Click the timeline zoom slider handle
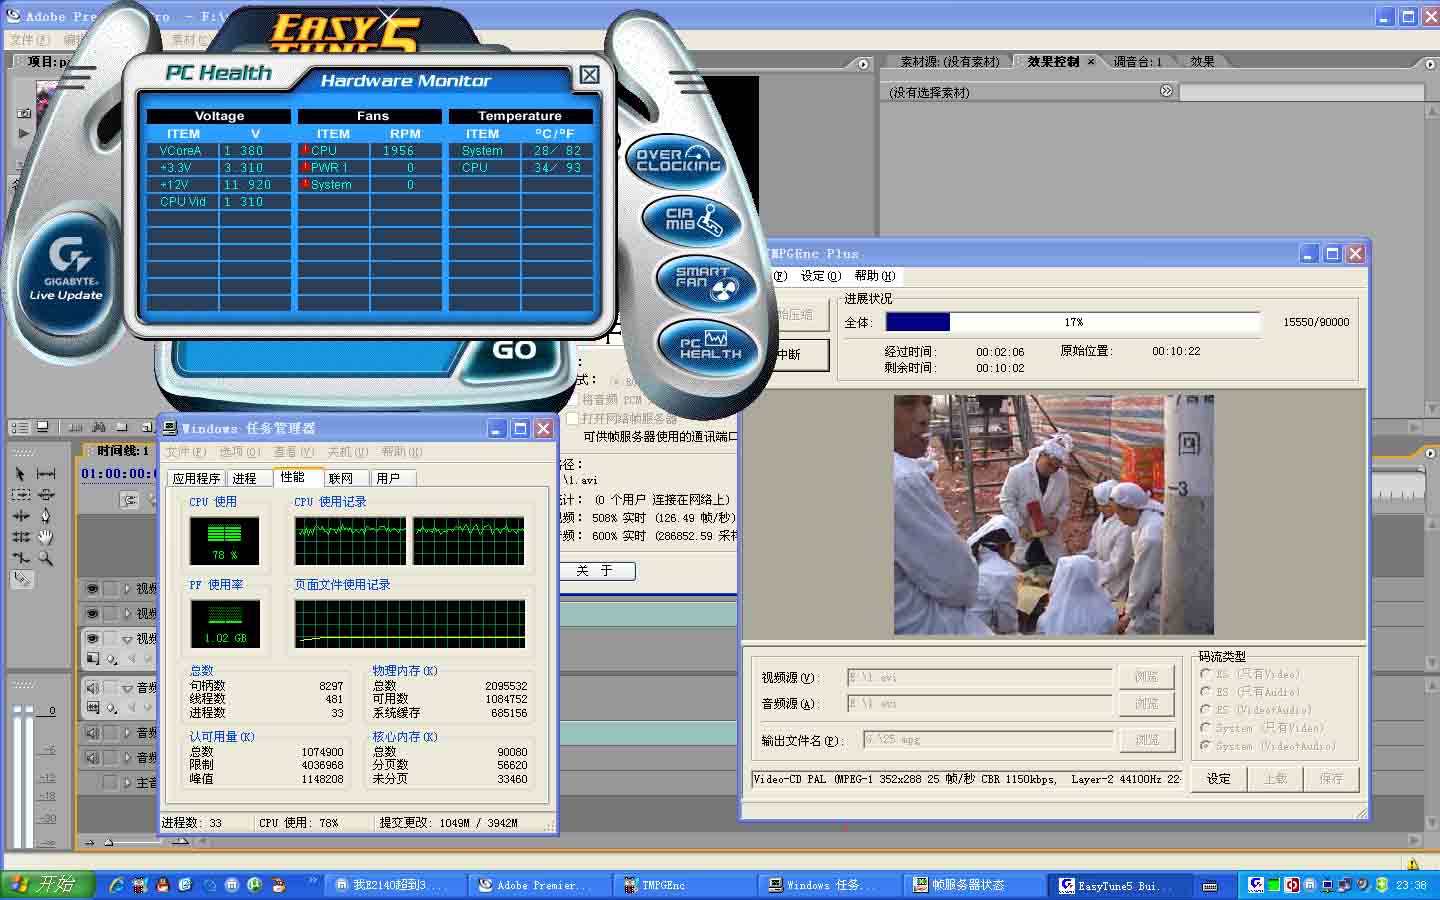Screen dimensions: 1440x900 click(x=108, y=842)
